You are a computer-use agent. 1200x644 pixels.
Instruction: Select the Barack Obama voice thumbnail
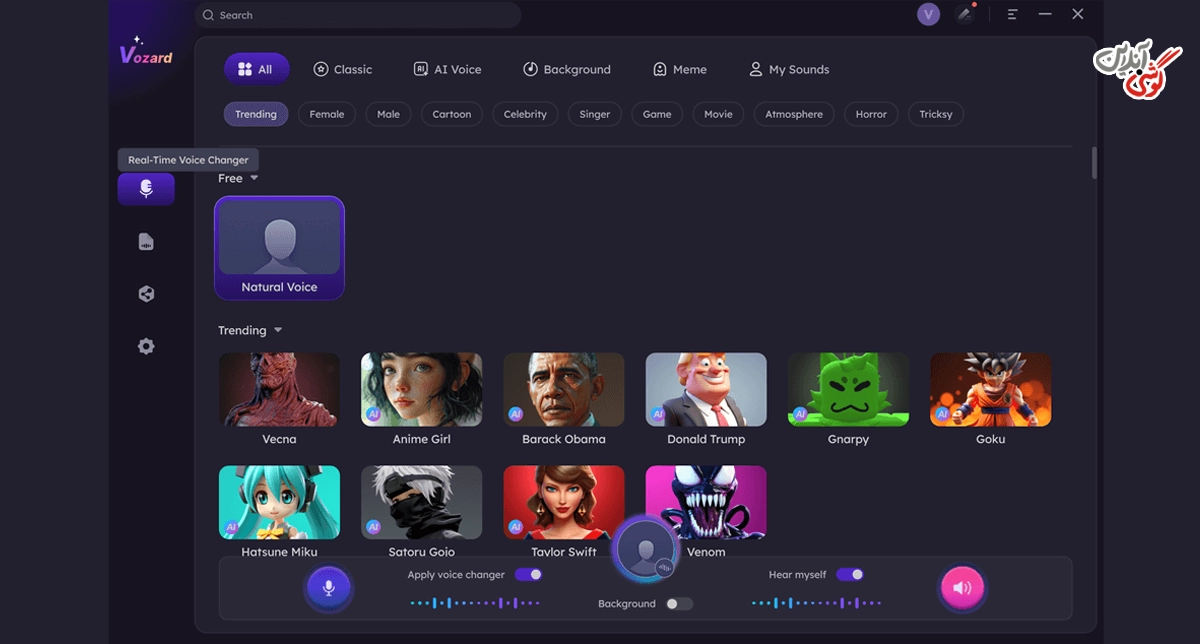(564, 389)
